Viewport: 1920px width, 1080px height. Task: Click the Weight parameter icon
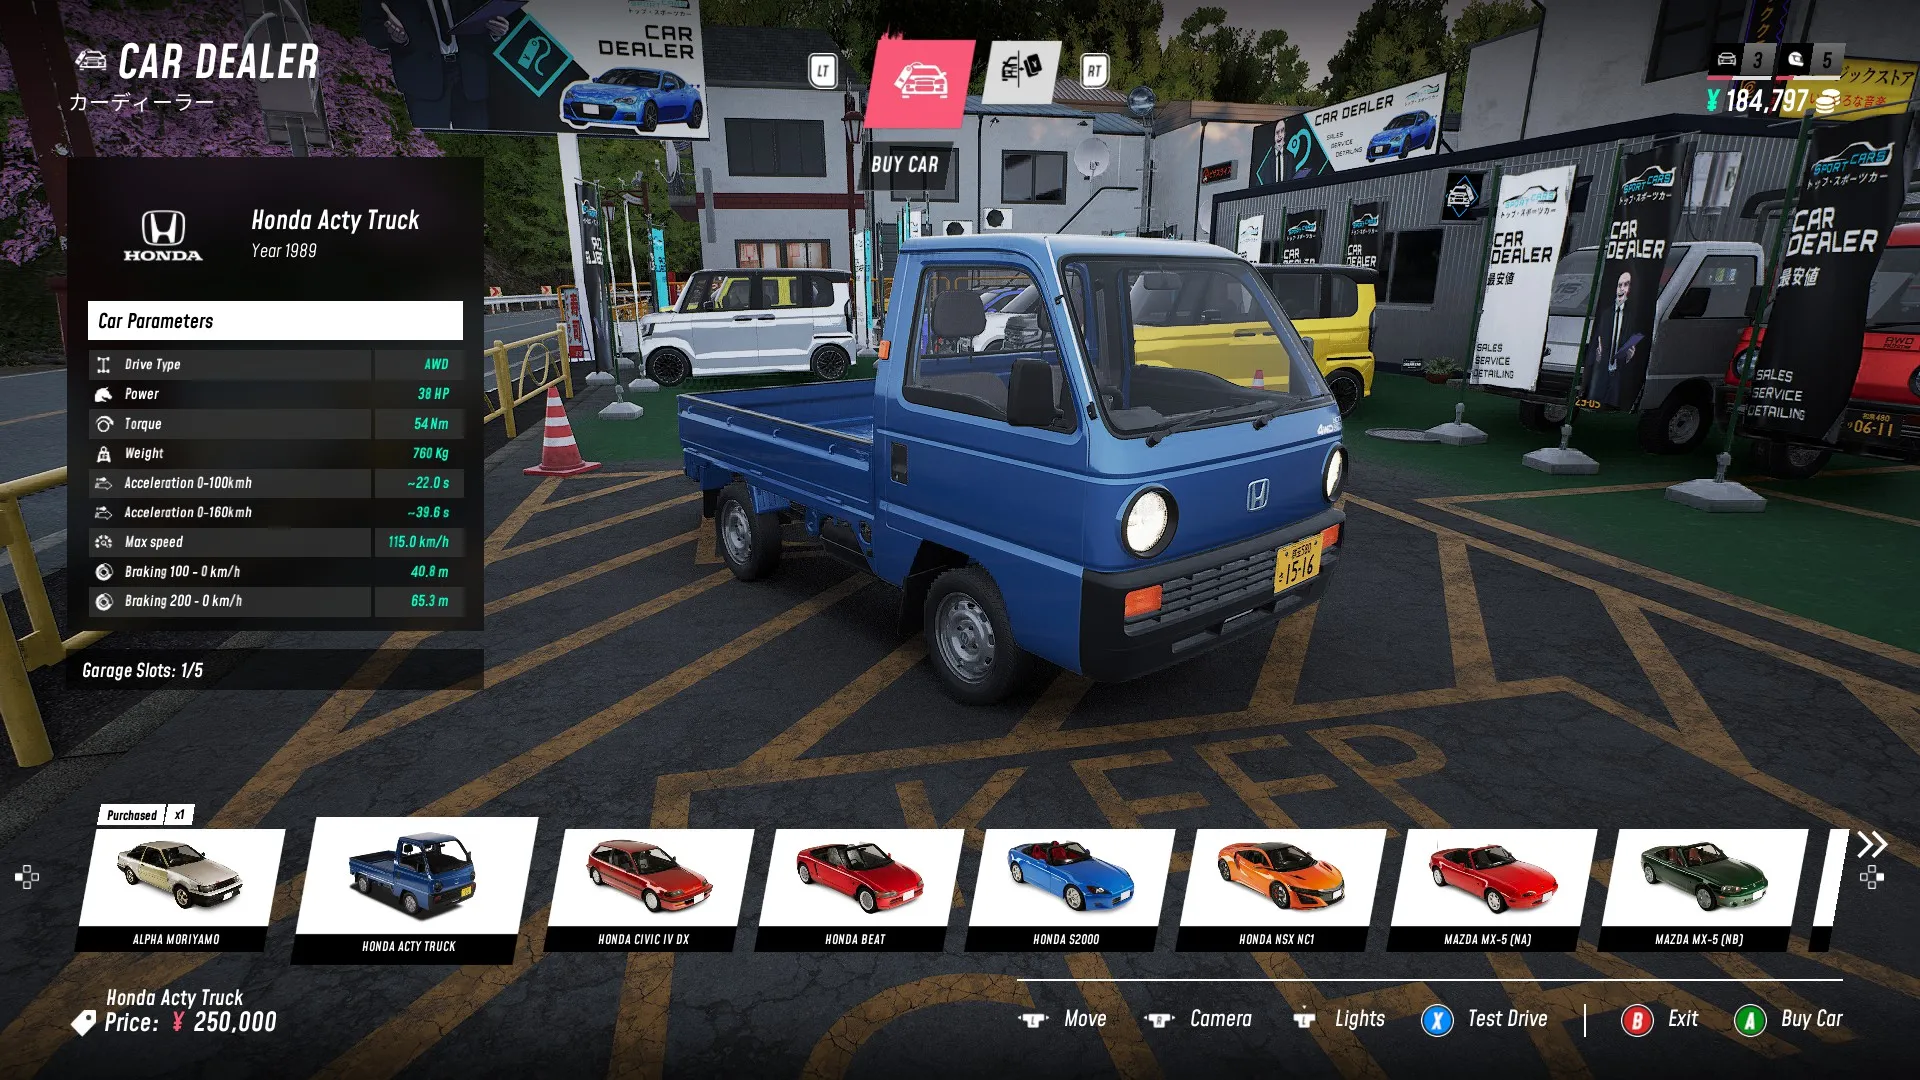103,454
